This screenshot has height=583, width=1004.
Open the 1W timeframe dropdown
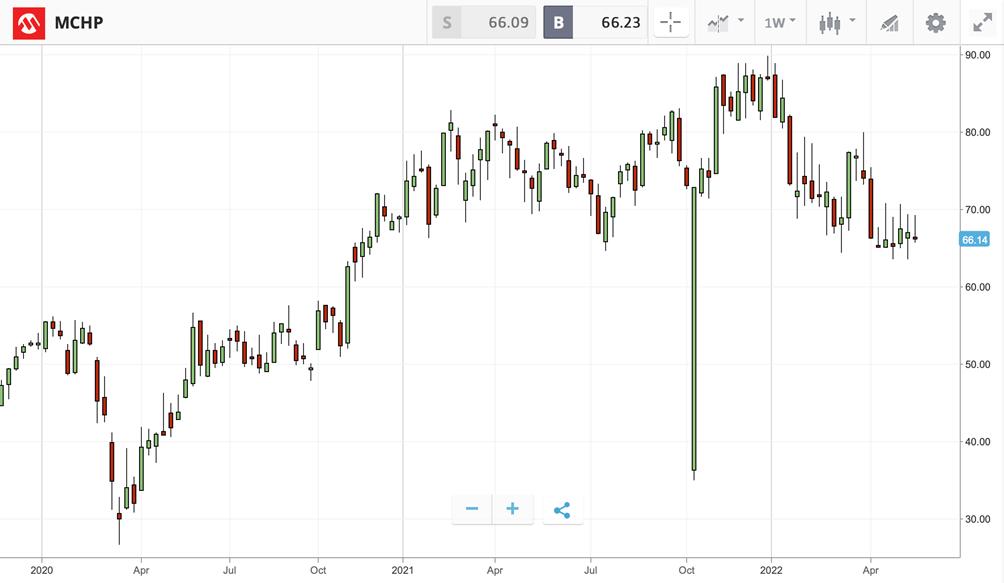tap(779, 22)
